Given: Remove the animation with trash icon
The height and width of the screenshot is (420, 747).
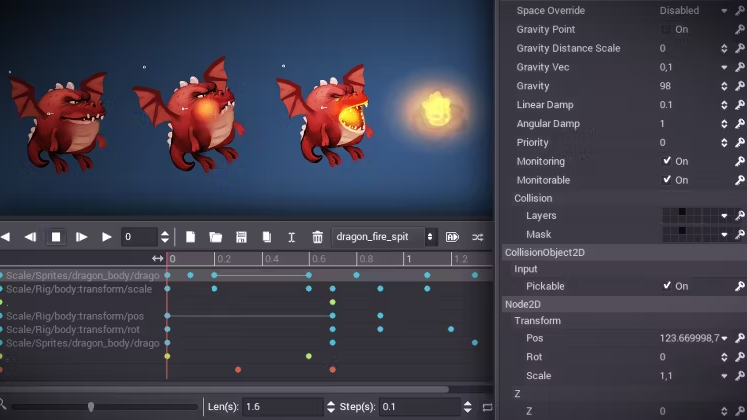Looking at the screenshot, I should tap(317, 237).
